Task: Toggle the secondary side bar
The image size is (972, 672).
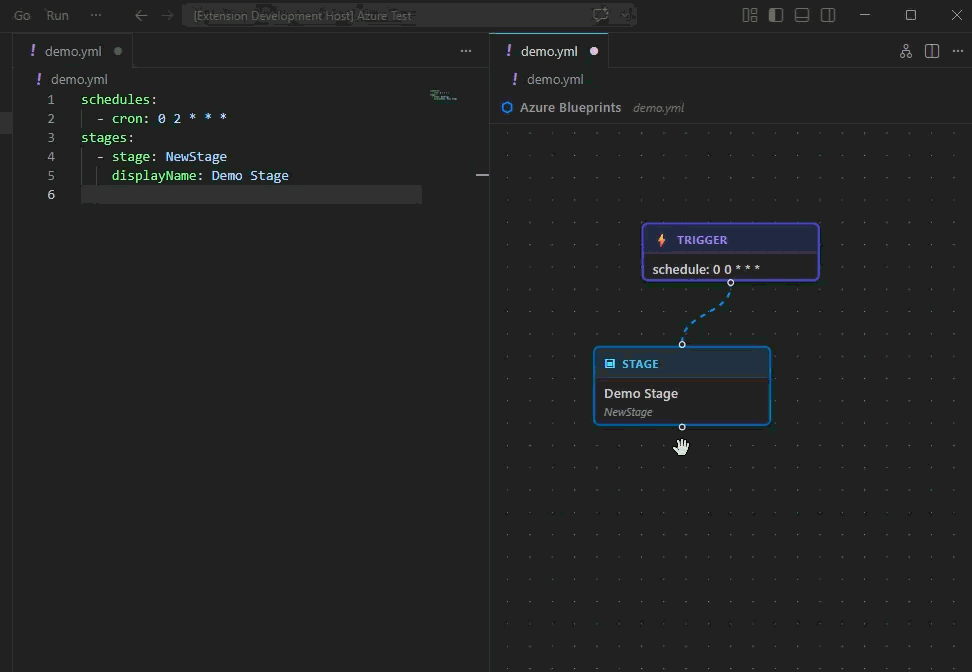Action: (828, 15)
